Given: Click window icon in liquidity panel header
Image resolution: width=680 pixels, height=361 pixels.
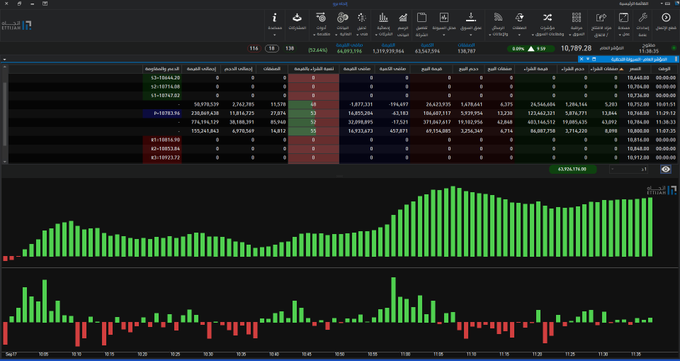Looking at the screenshot, I should [594, 59].
